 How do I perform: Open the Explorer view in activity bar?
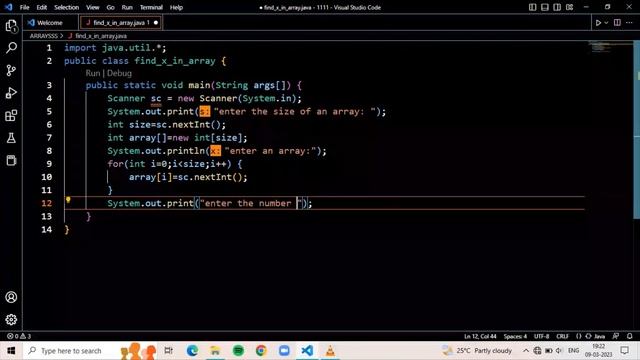[x=11, y=27]
